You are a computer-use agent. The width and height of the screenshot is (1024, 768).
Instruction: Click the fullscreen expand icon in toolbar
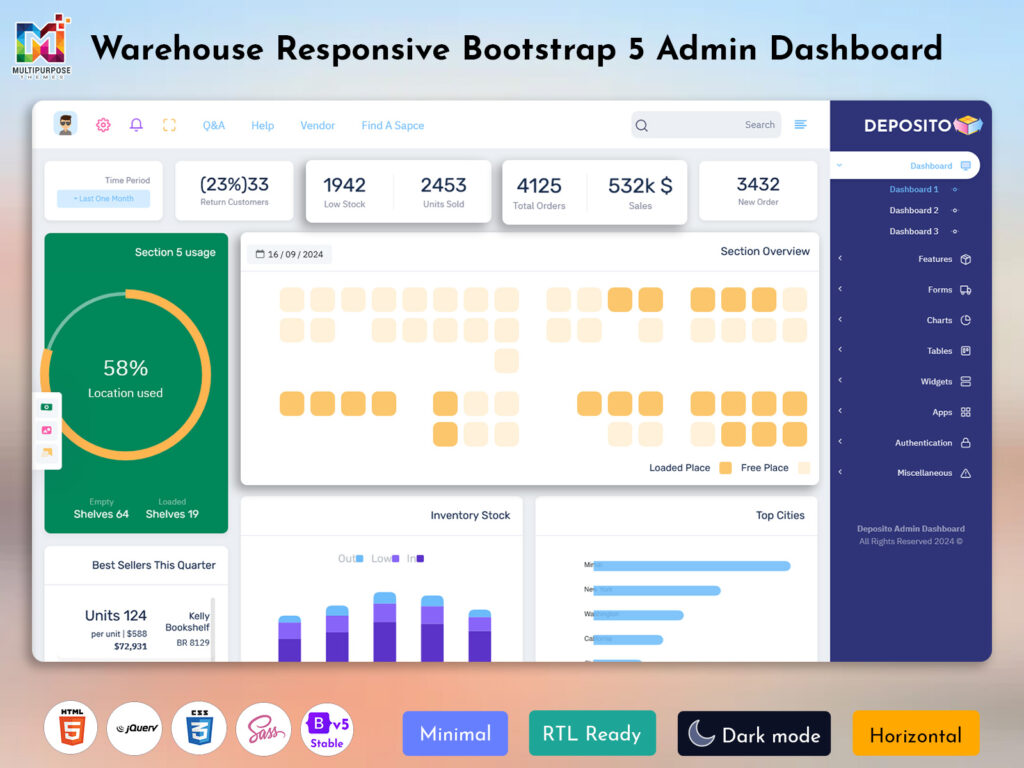point(170,124)
